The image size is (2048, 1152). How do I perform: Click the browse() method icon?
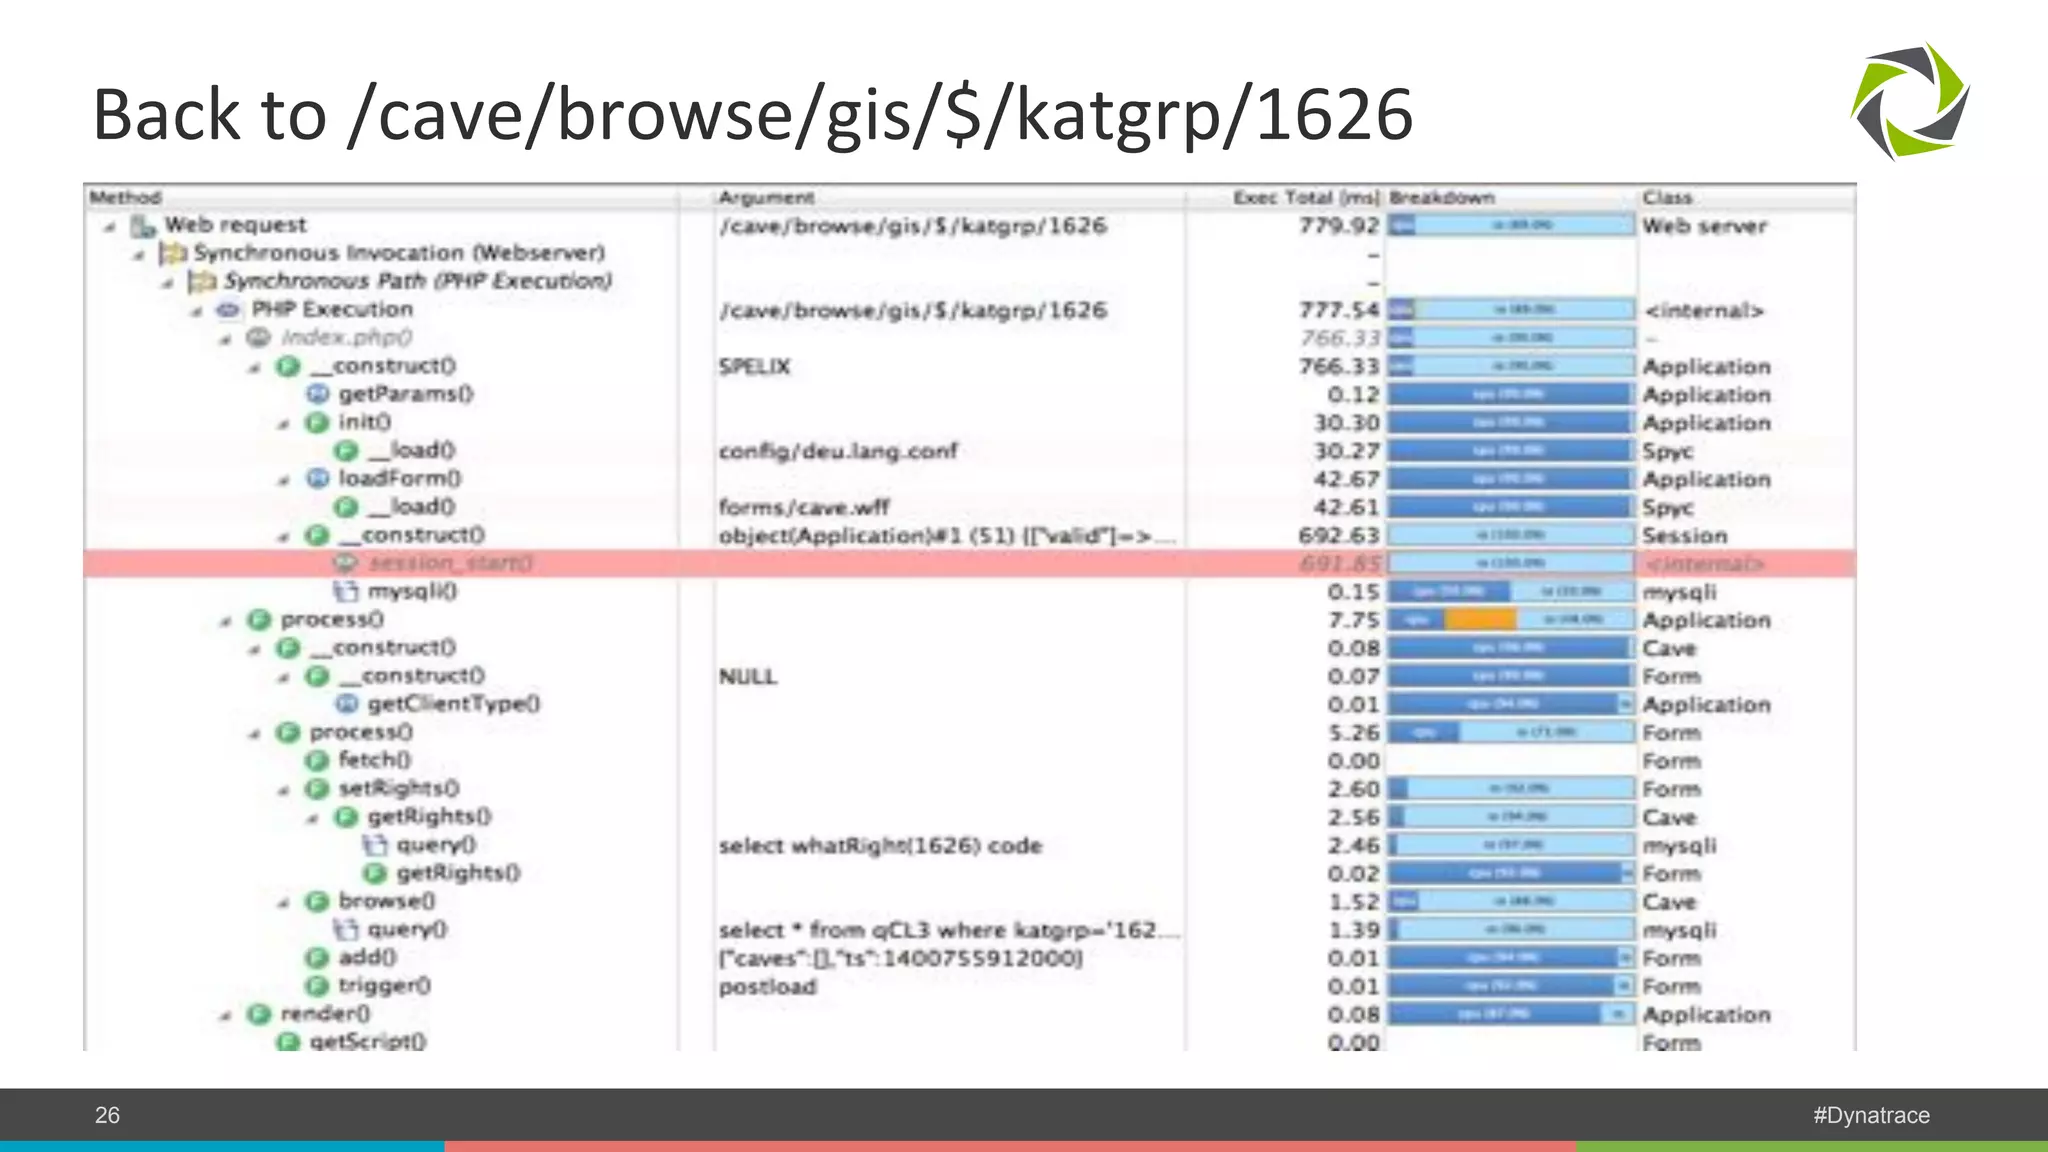[317, 902]
